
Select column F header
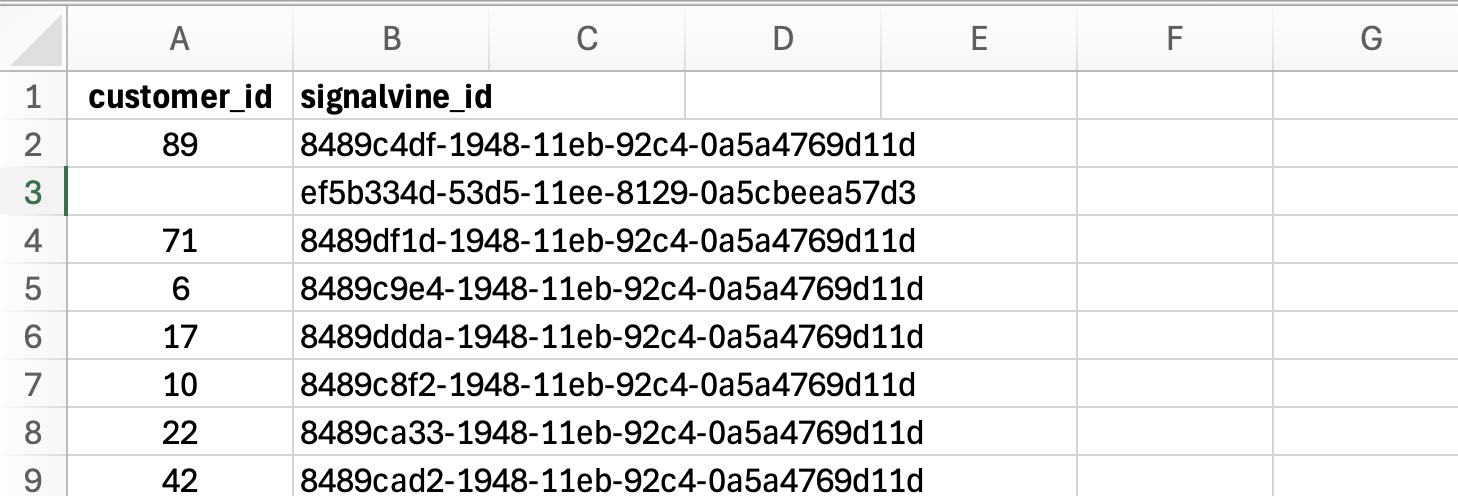pyautogui.click(x=1174, y=38)
